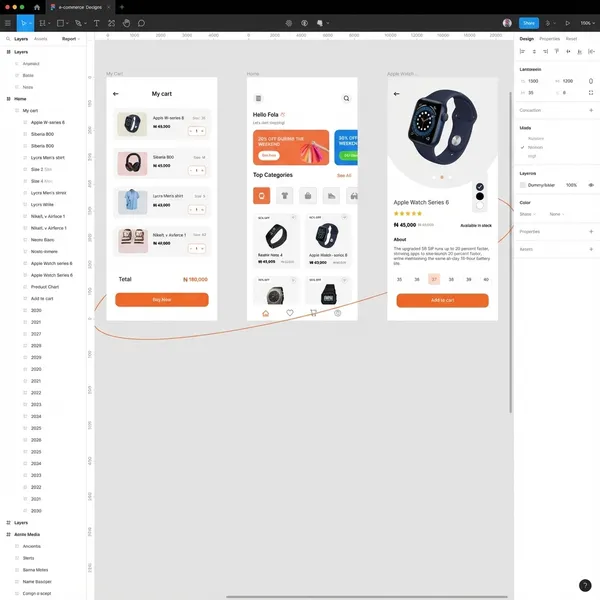Viewport: 600px width, 600px height.
Task: Select the Text tool
Action: click(96, 23)
